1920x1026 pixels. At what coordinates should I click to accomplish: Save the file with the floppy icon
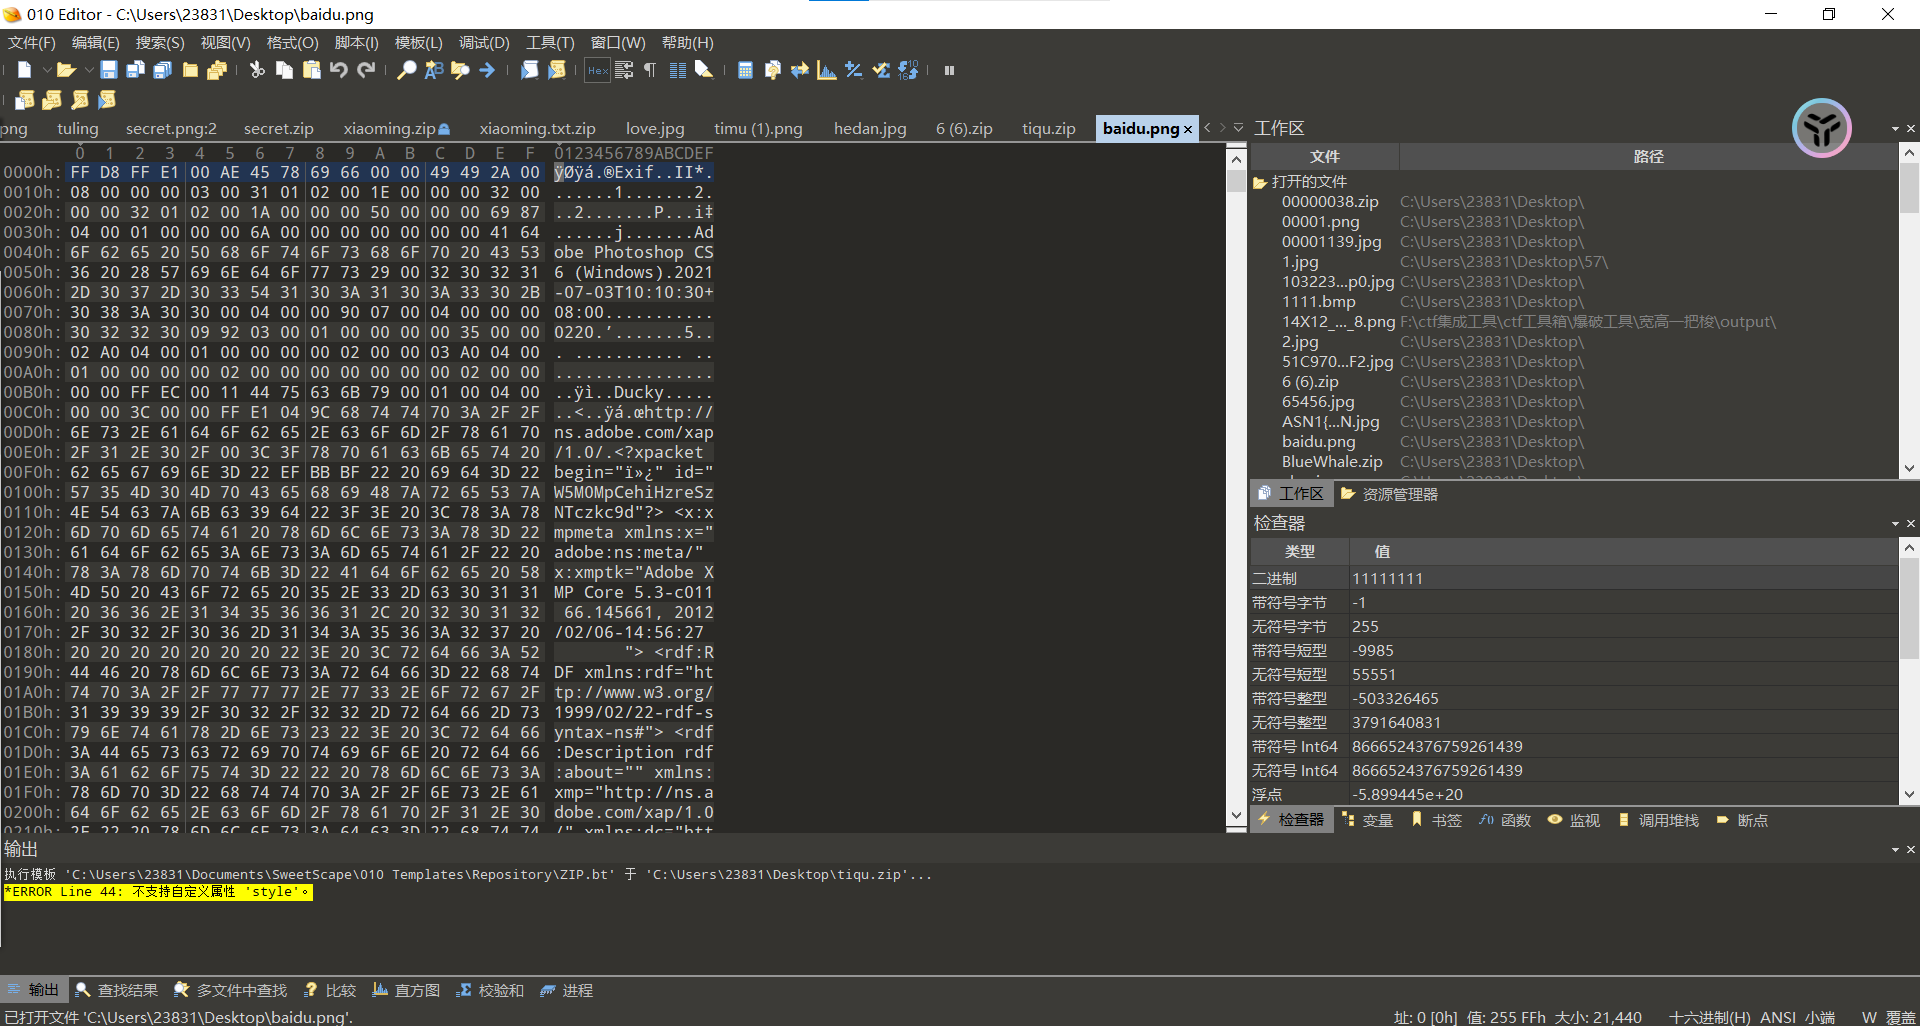pos(109,70)
